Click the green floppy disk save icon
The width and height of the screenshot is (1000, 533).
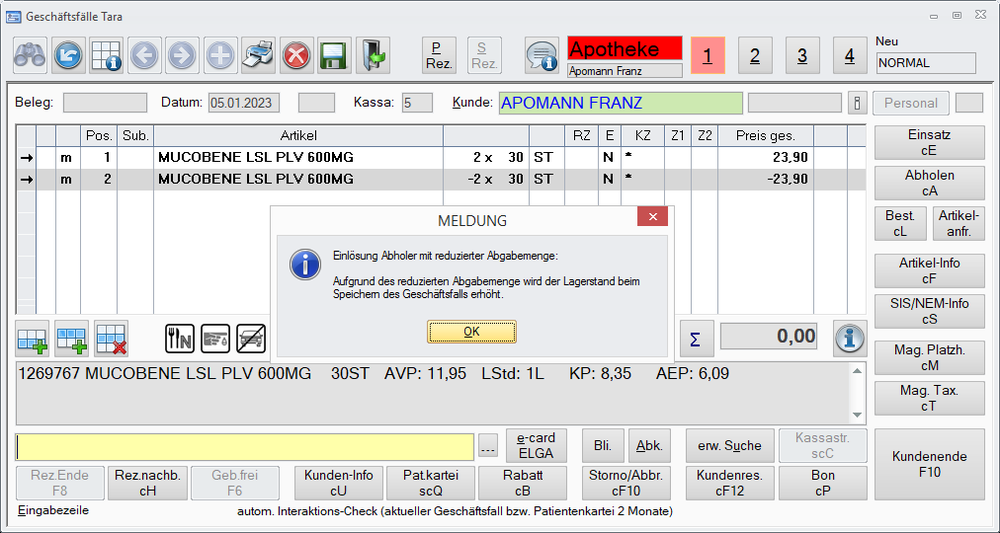(x=334, y=55)
